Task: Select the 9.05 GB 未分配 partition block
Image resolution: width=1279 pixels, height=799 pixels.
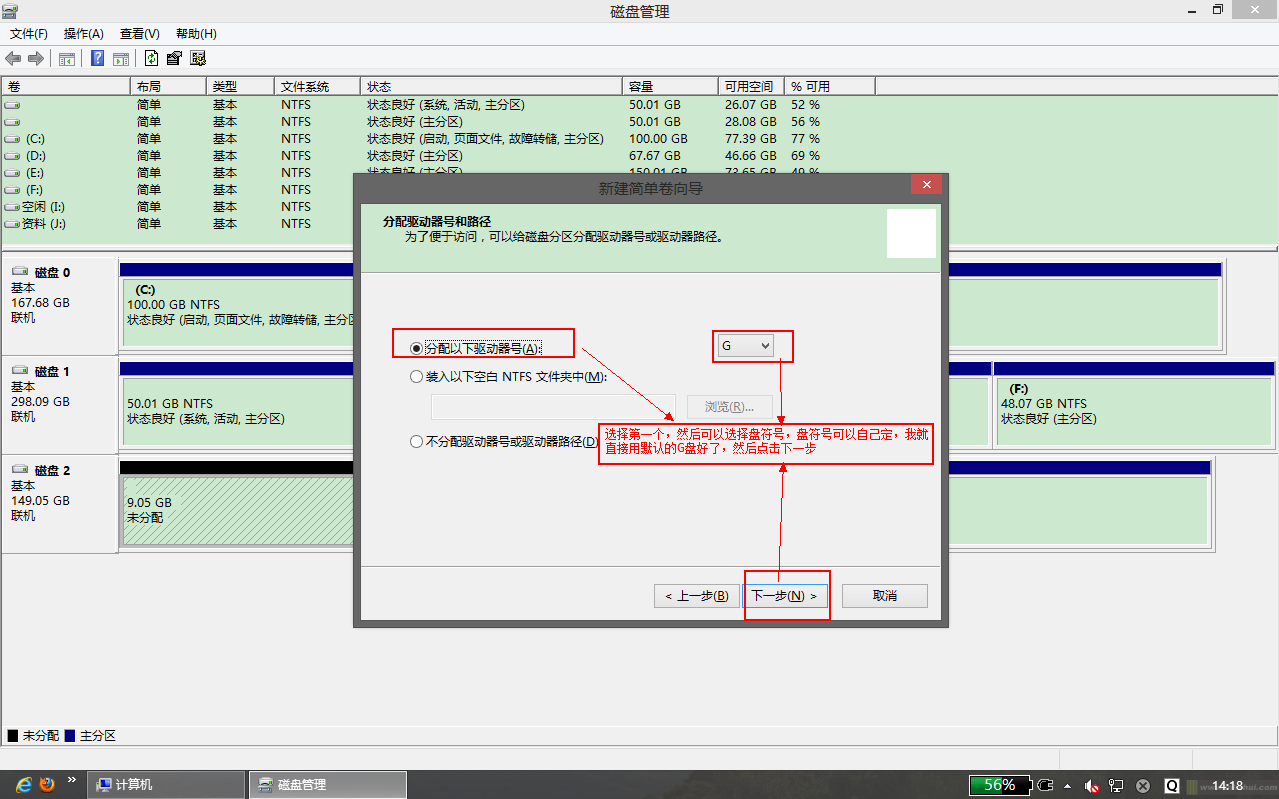Action: click(x=238, y=511)
